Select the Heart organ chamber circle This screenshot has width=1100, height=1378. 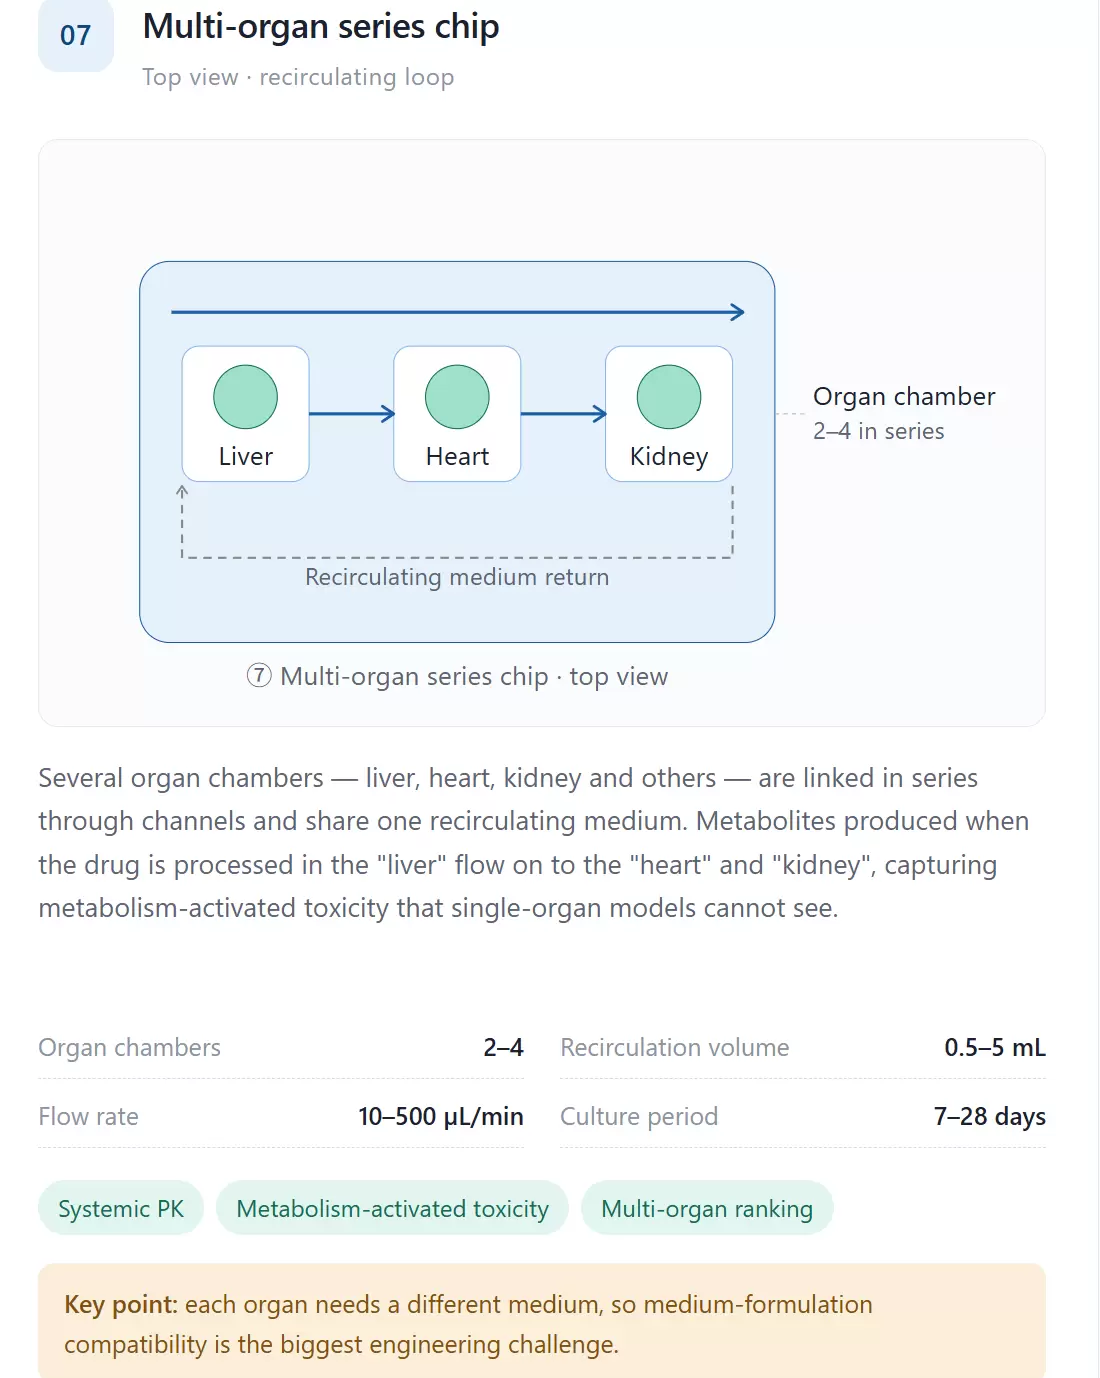(457, 397)
